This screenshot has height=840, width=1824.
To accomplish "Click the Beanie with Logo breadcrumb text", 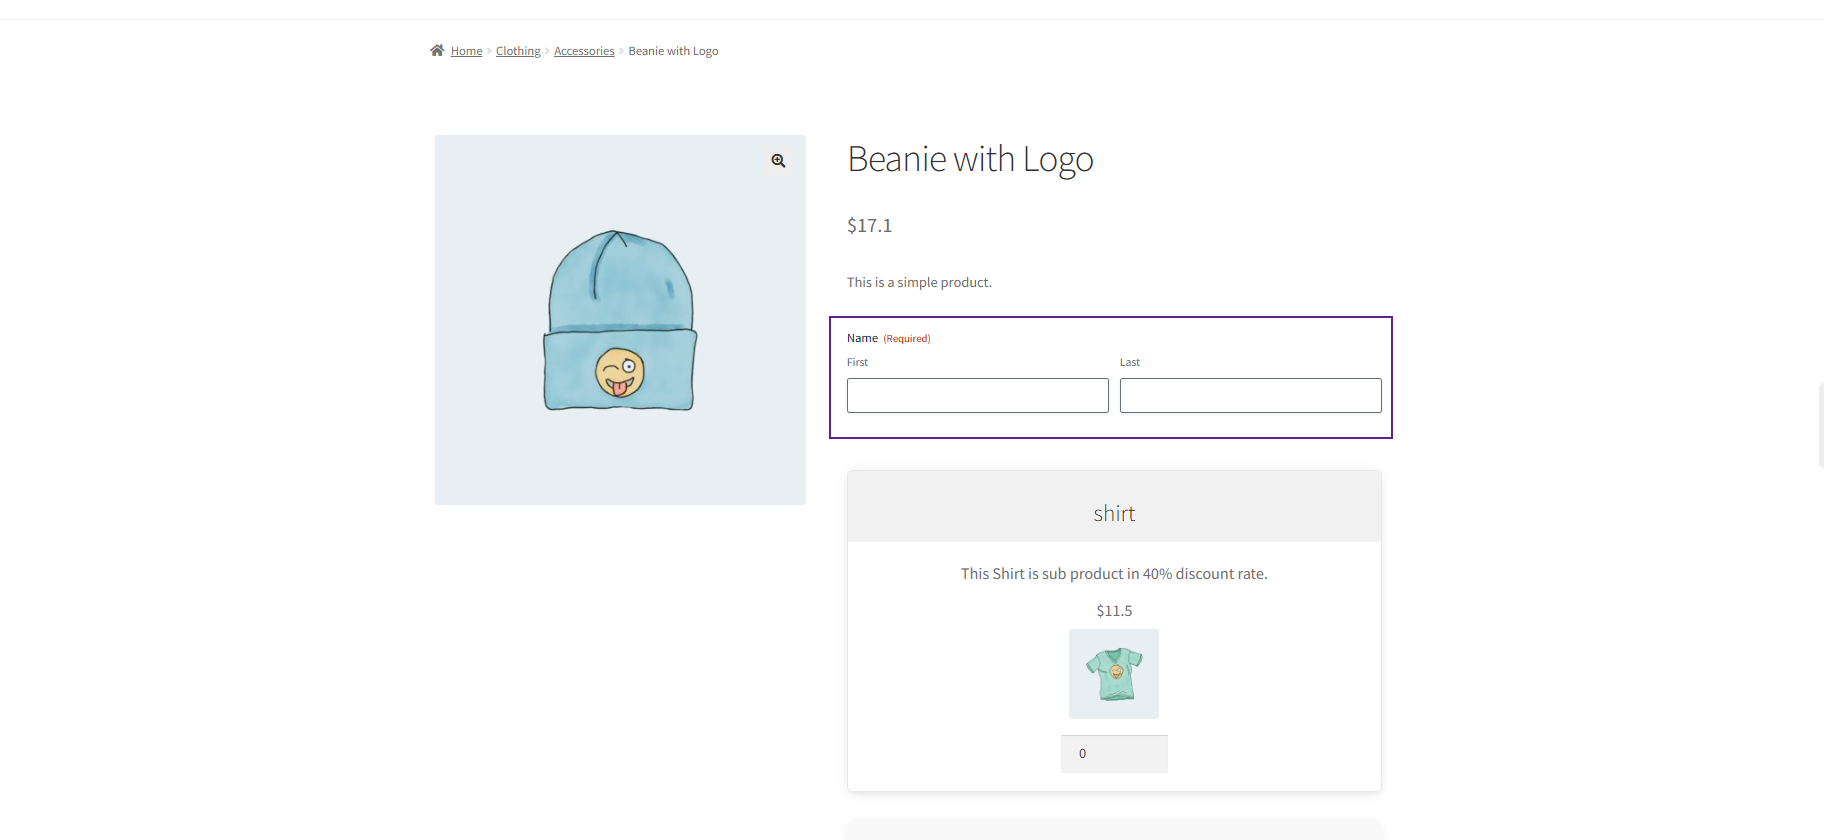I will [673, 51].
